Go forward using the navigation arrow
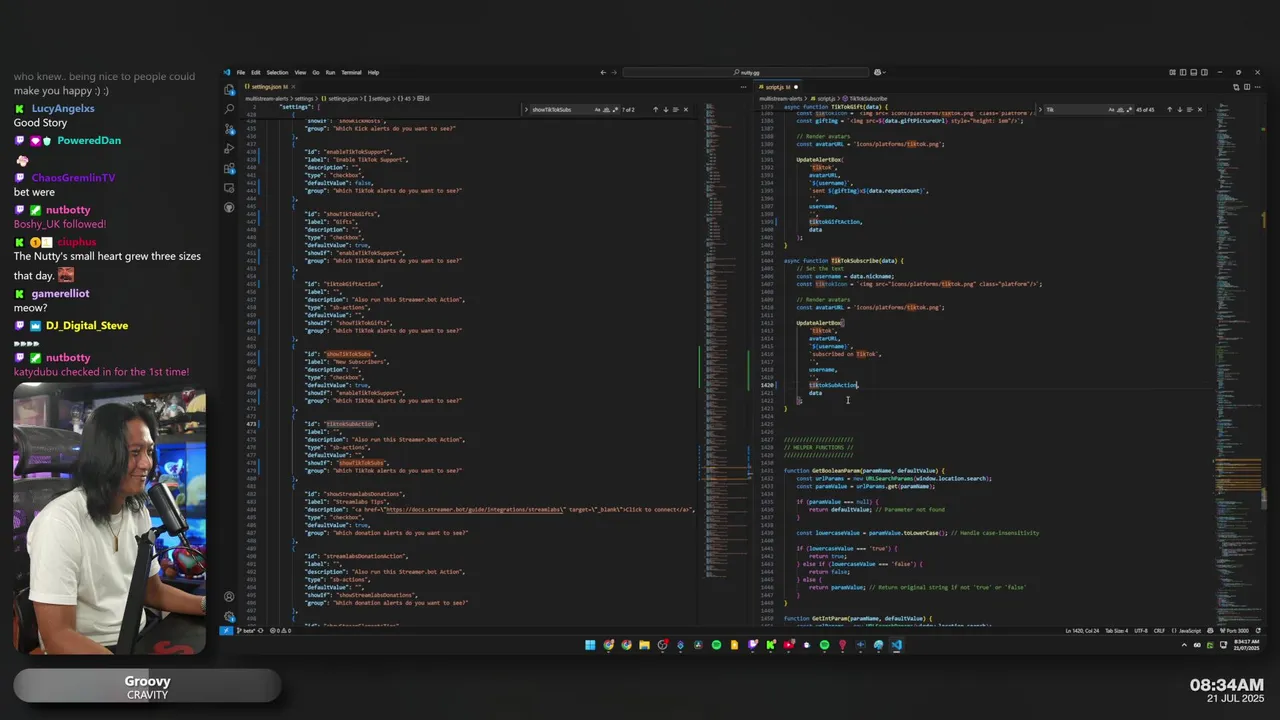This screenshot has height=720, width=1280. (614, 72)
